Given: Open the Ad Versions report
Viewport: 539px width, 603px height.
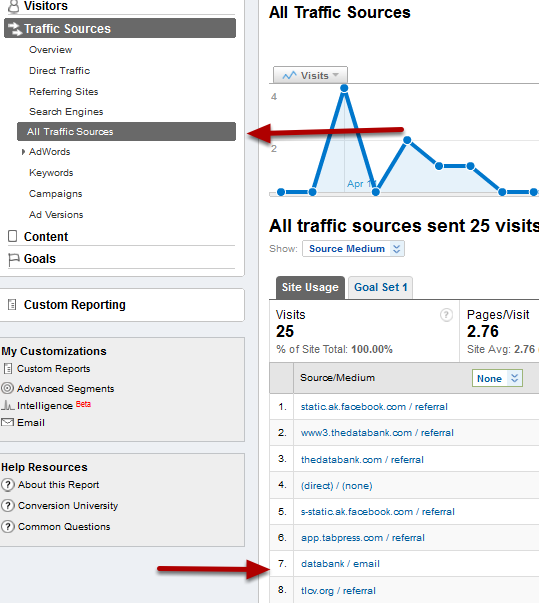Looking at the screenshot, I should pyautogui.click(x=56, y=215).
